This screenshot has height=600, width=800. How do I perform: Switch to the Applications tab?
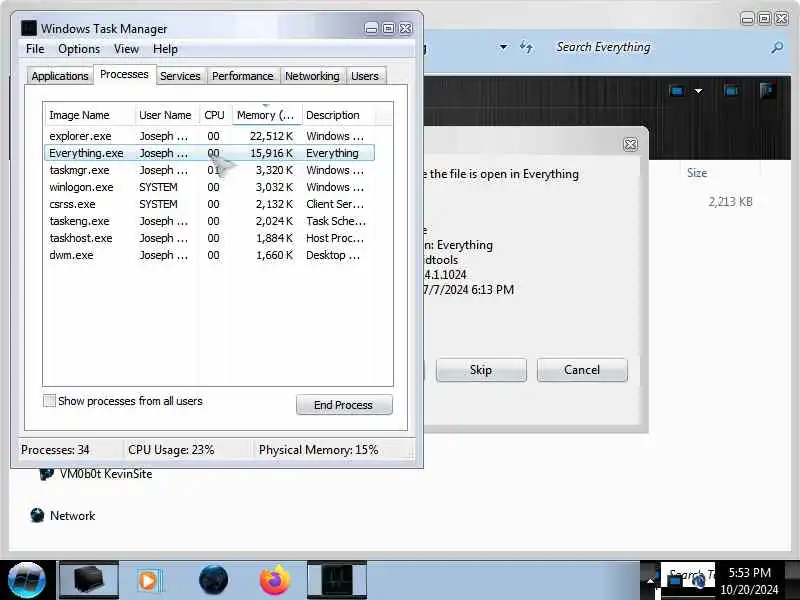(60, 76)
